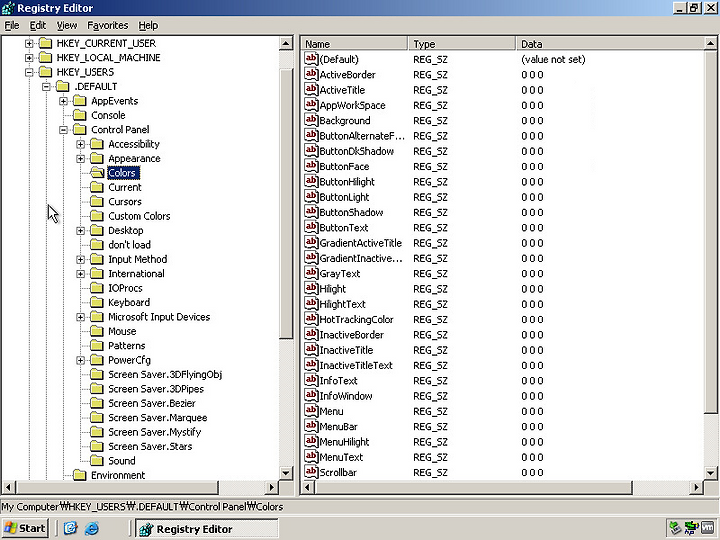Select the don't load key

pos(129,245)
